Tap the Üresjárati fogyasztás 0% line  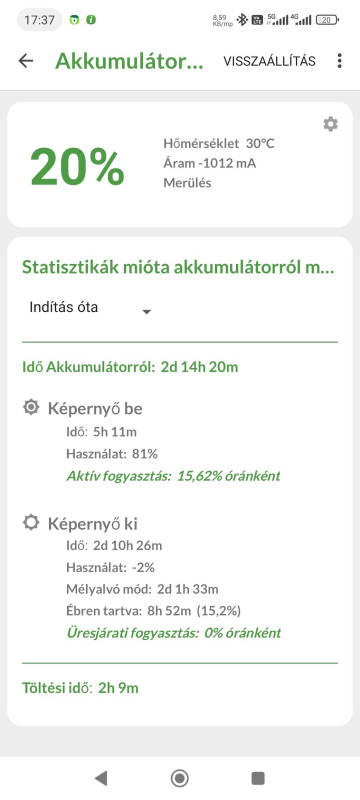point(173,633)
